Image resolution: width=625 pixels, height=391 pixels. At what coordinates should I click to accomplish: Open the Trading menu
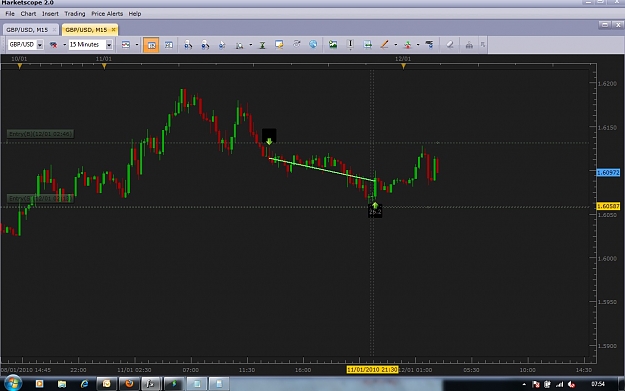75,14
